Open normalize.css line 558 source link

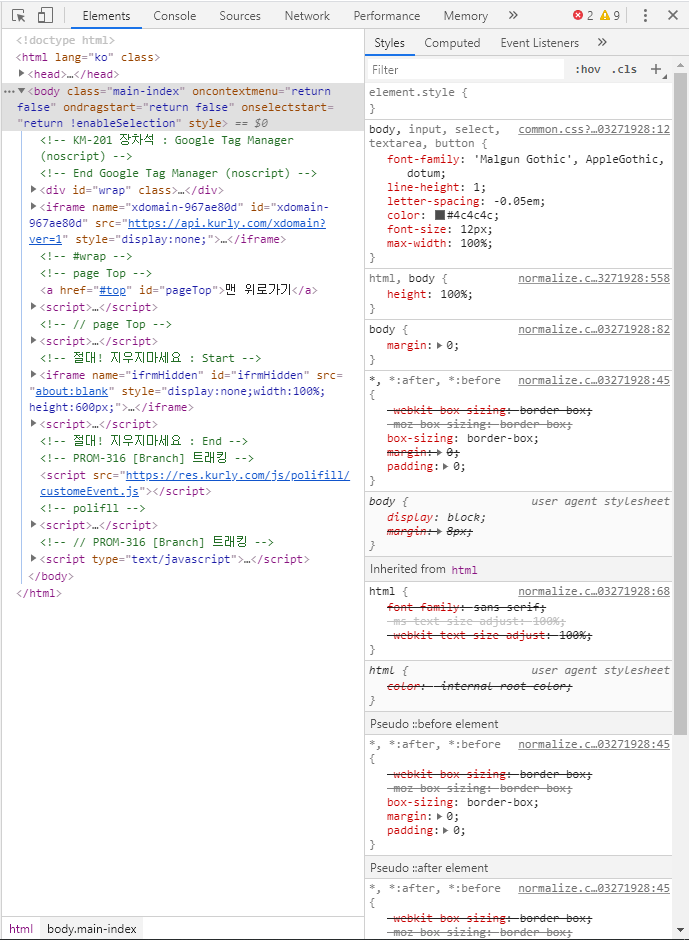[x=594, y=278]
